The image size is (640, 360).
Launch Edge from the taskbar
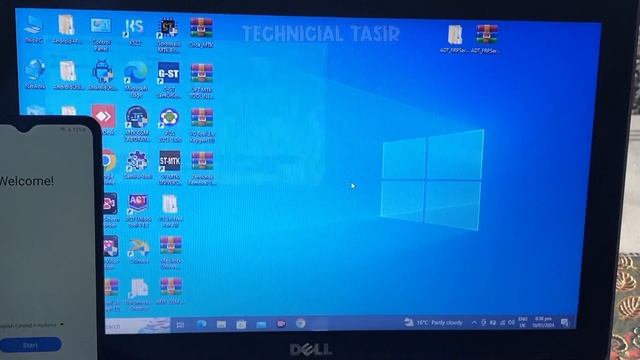click(201, 324)
